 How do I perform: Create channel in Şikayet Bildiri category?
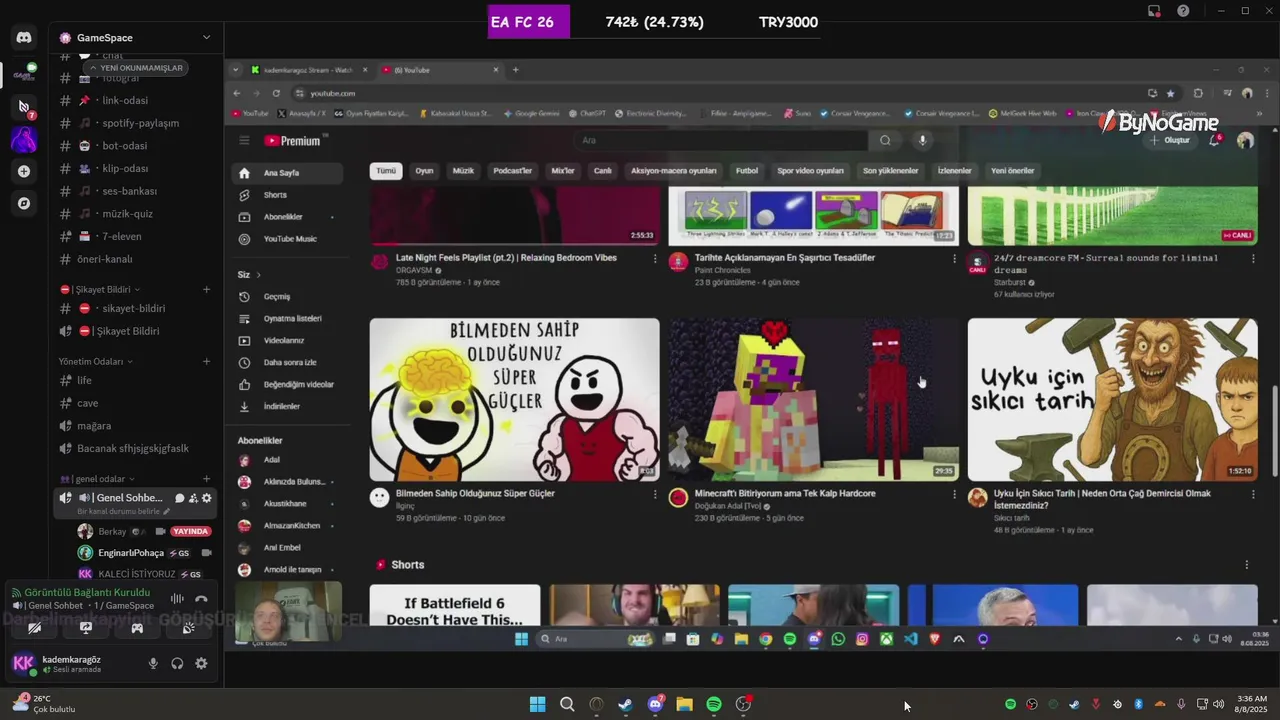point(207,289)
